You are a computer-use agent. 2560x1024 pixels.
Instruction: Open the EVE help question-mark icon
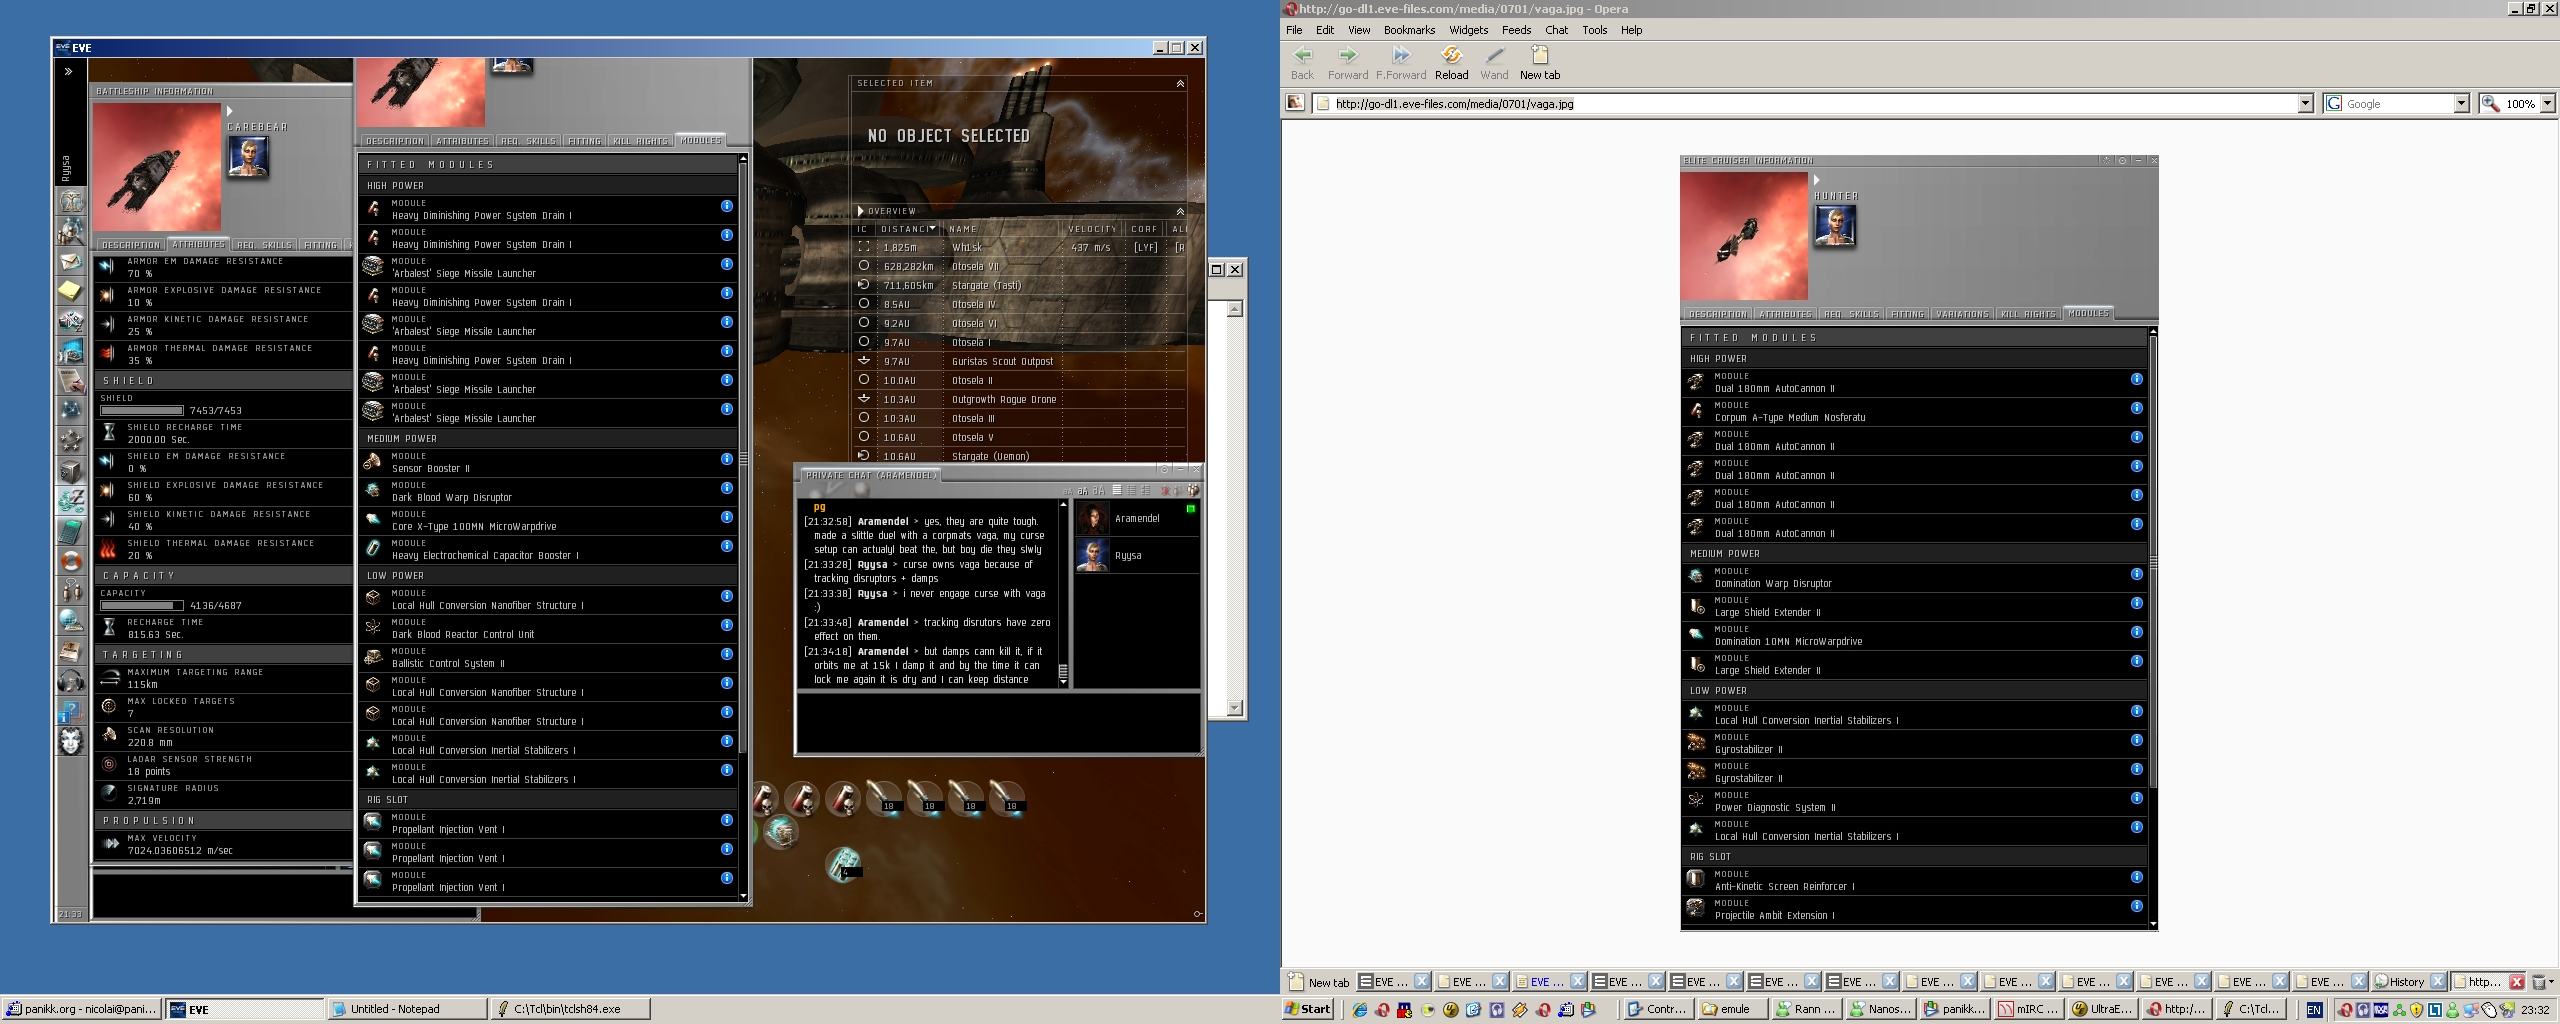70,711
